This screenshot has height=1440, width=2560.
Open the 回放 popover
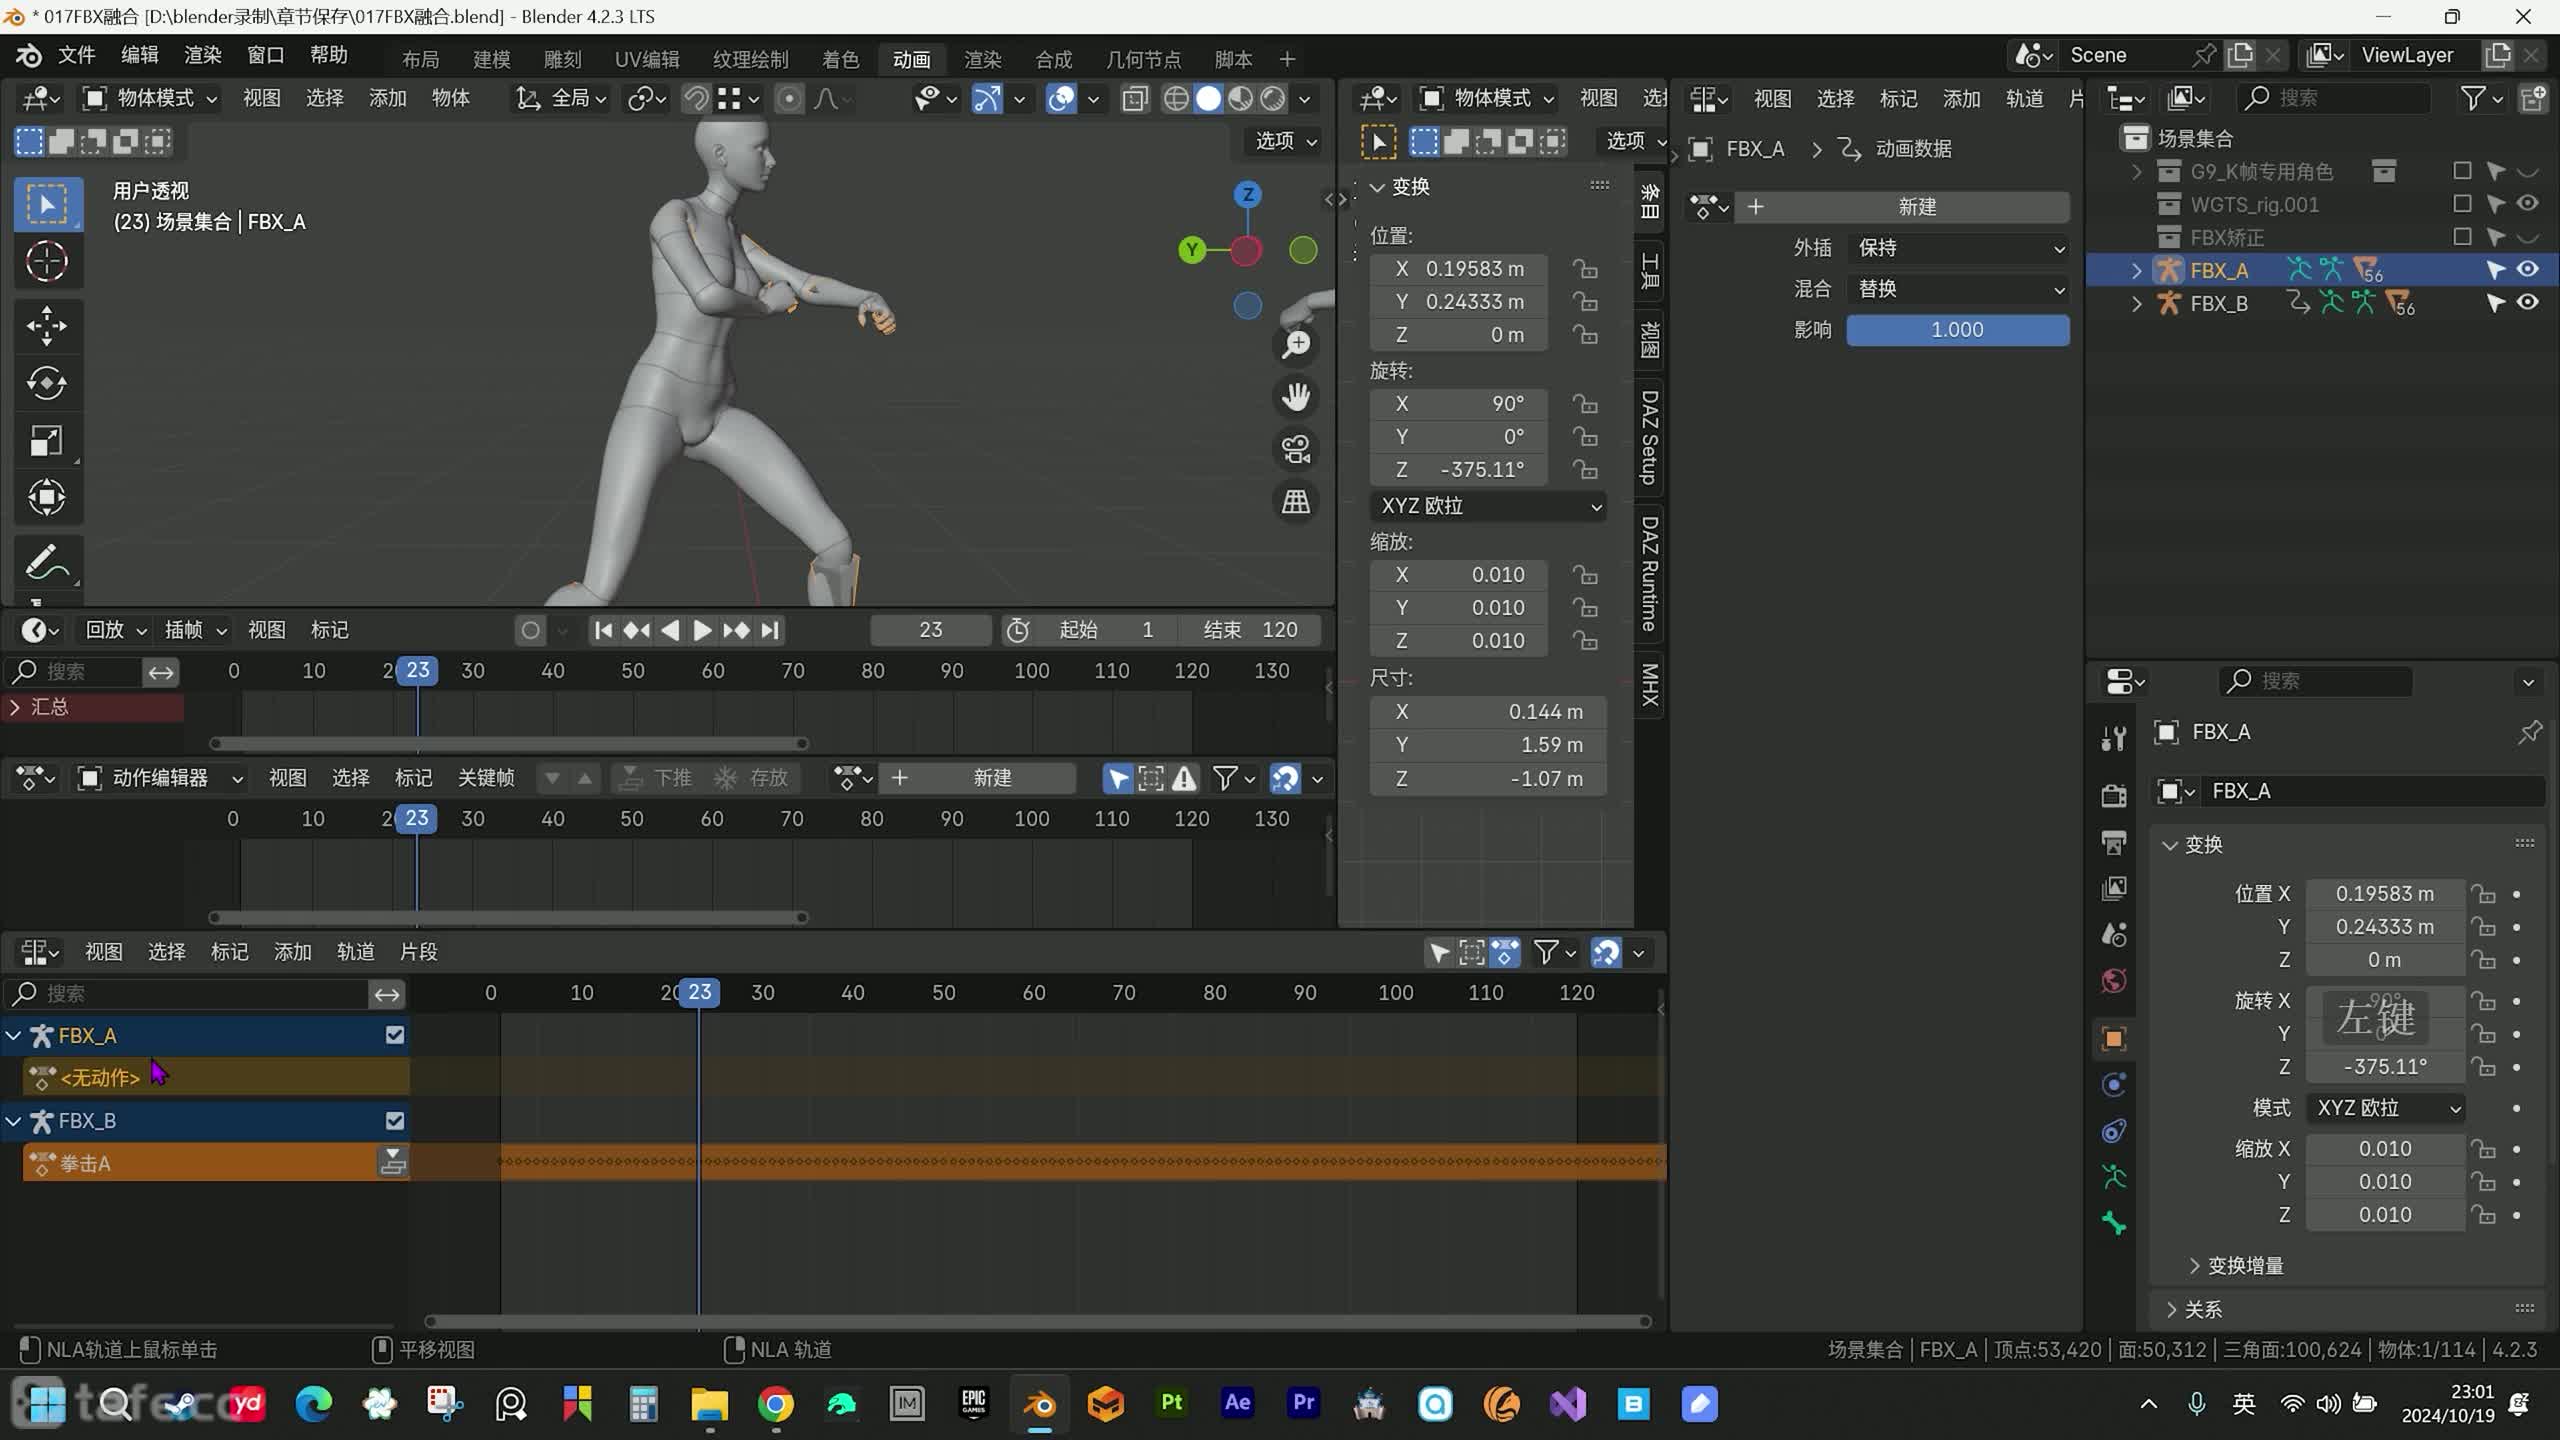114,630
